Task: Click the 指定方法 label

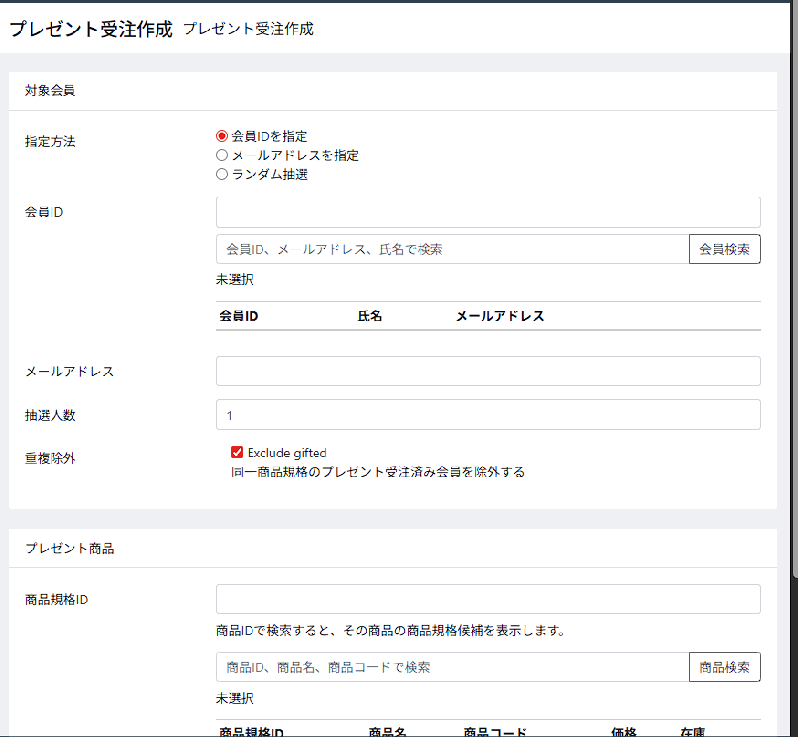Action: coord(50,141)
